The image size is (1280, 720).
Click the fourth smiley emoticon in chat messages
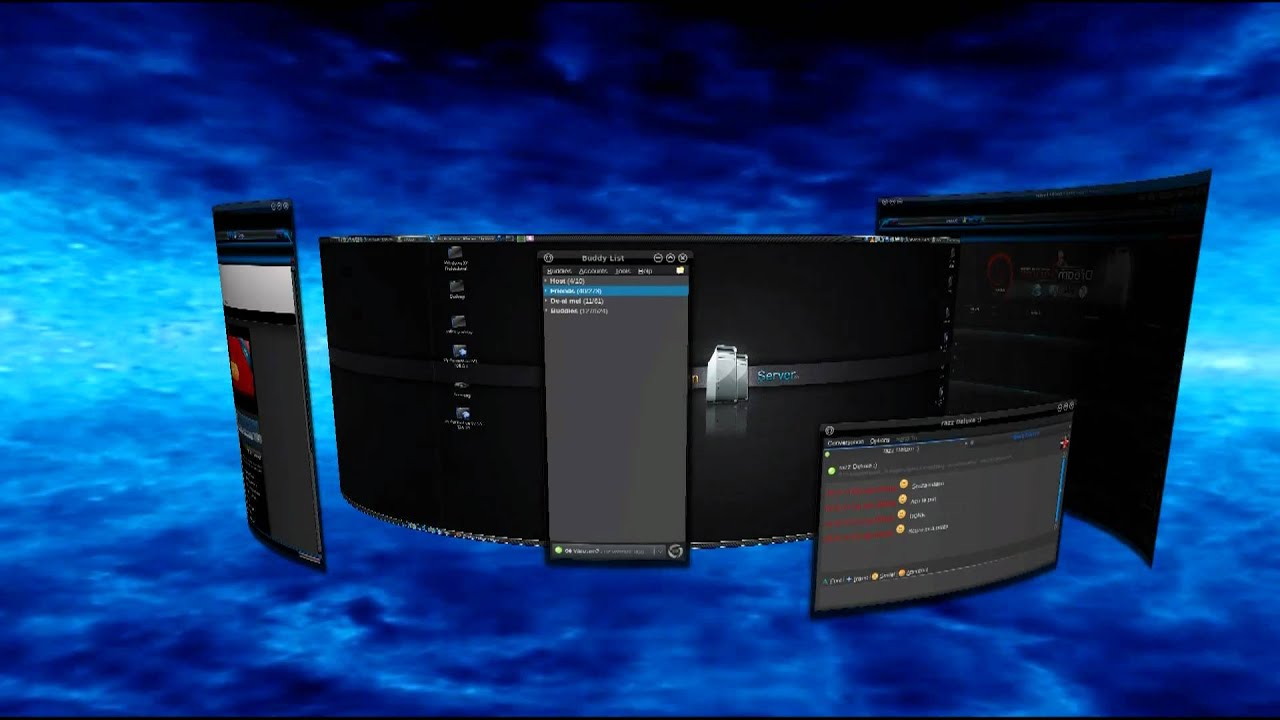tap(900, 529)
